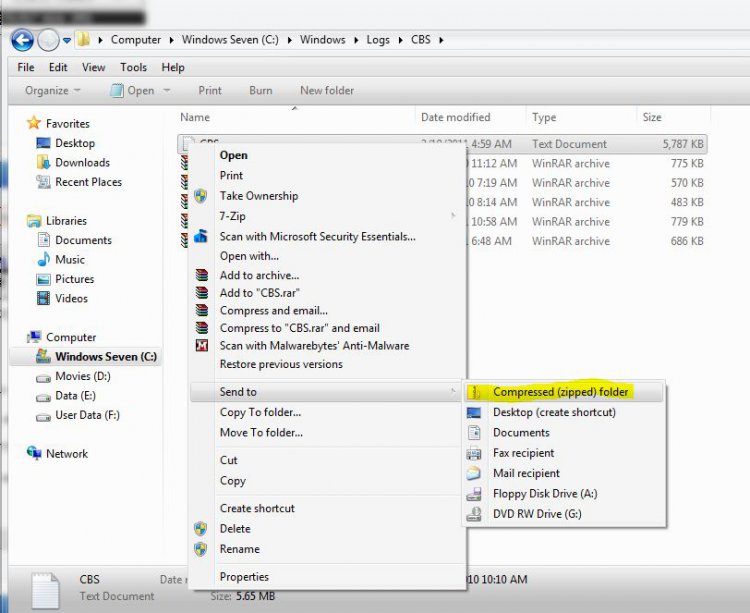
Task: Open the View menu
Action: pos(93,67)
